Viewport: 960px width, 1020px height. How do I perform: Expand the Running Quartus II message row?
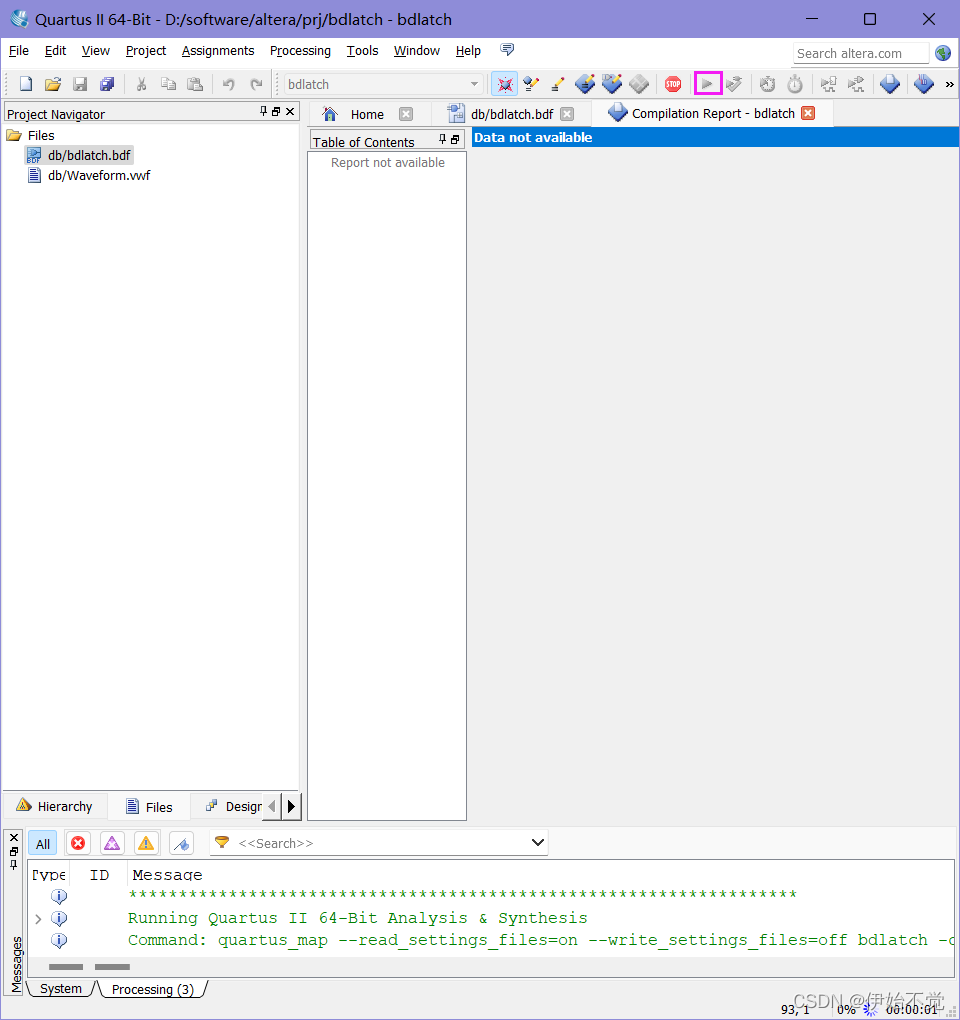coord(38,919)
